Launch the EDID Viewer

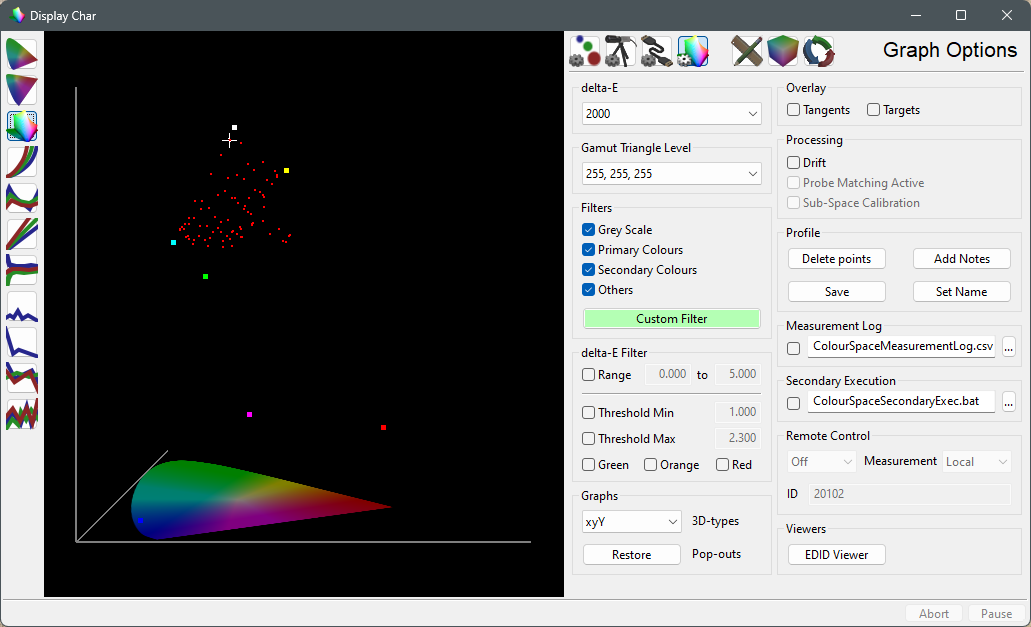[x=836, y=554]
